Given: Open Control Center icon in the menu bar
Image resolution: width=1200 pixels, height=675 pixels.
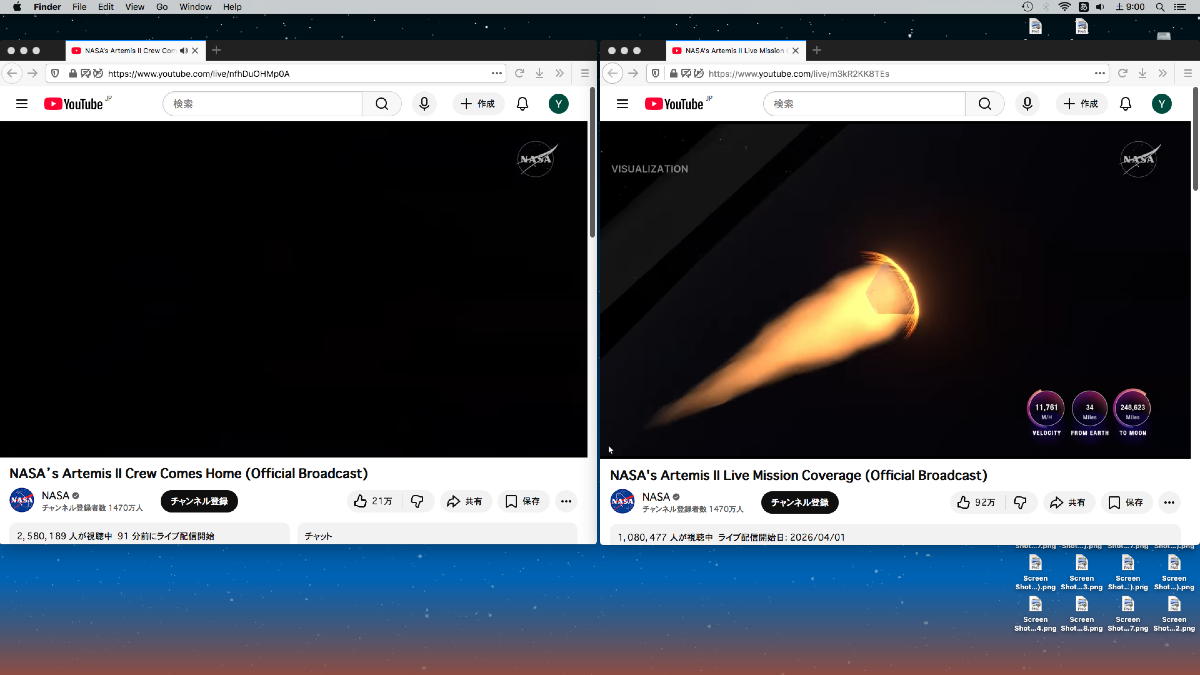Looking at the screenshot, I should point(1180,7).
